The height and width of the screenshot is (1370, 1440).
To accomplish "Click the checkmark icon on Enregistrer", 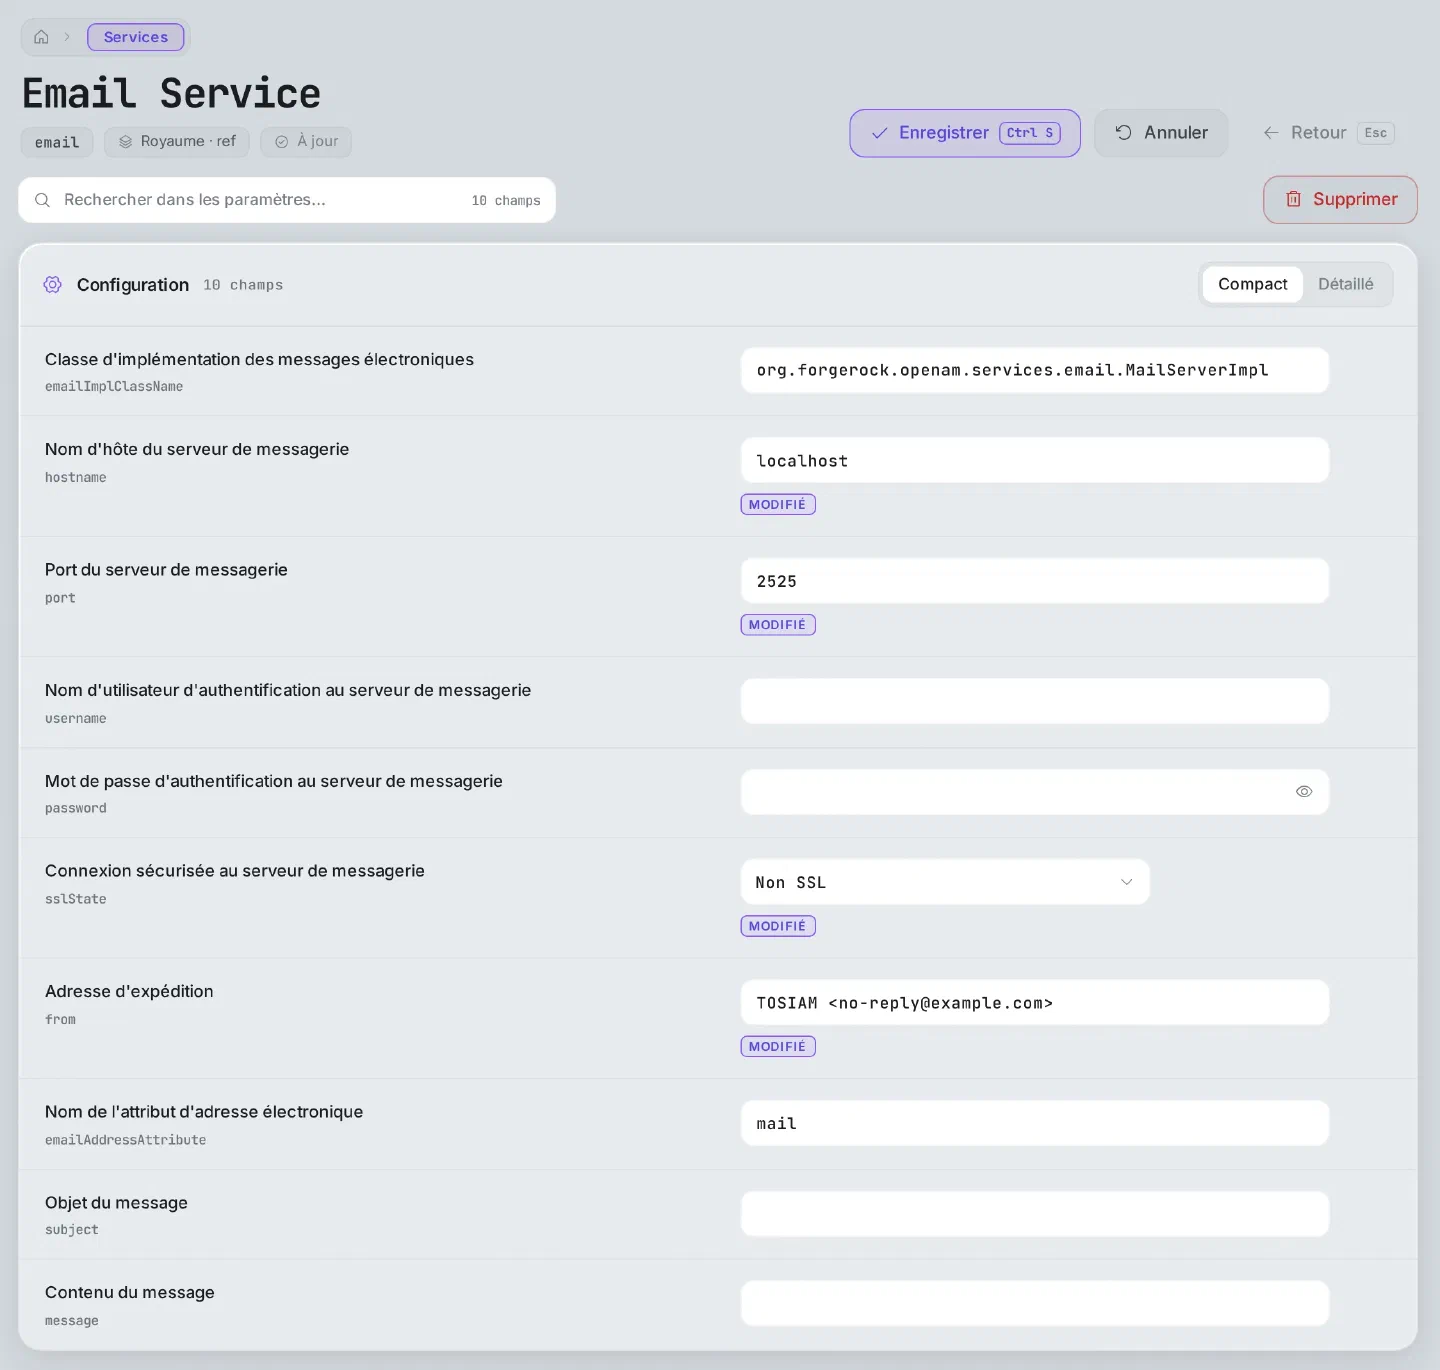I will pos(880,133).
